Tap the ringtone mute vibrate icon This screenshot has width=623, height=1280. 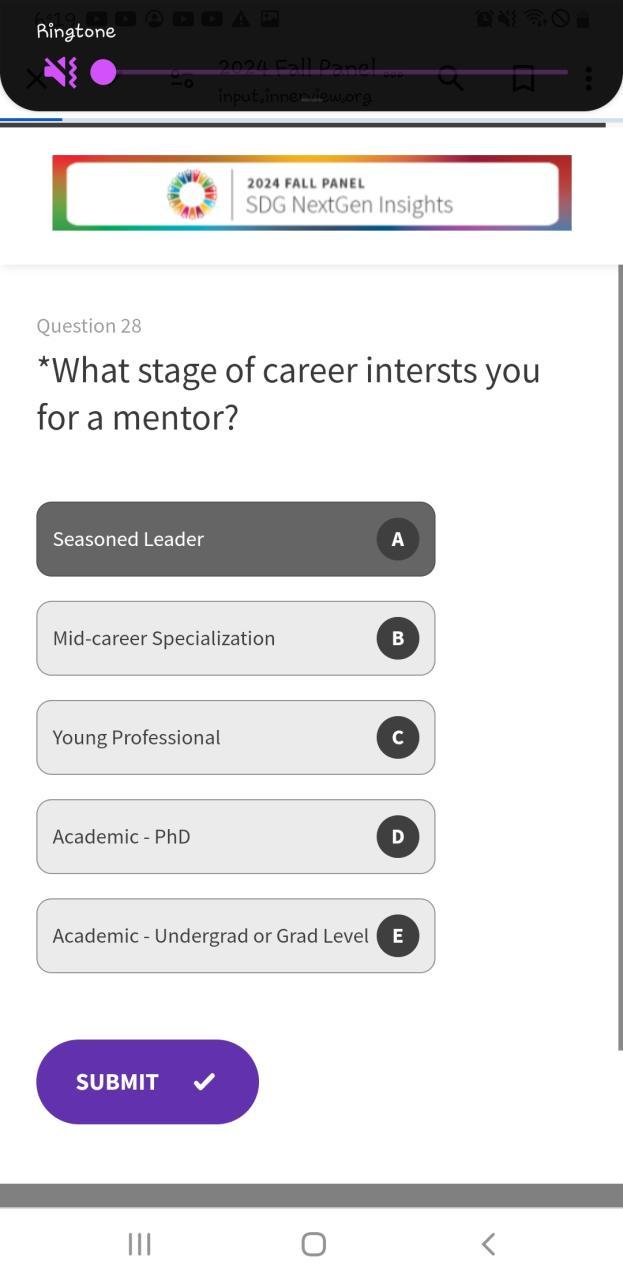pyautogui.click(x=60, y=73)
